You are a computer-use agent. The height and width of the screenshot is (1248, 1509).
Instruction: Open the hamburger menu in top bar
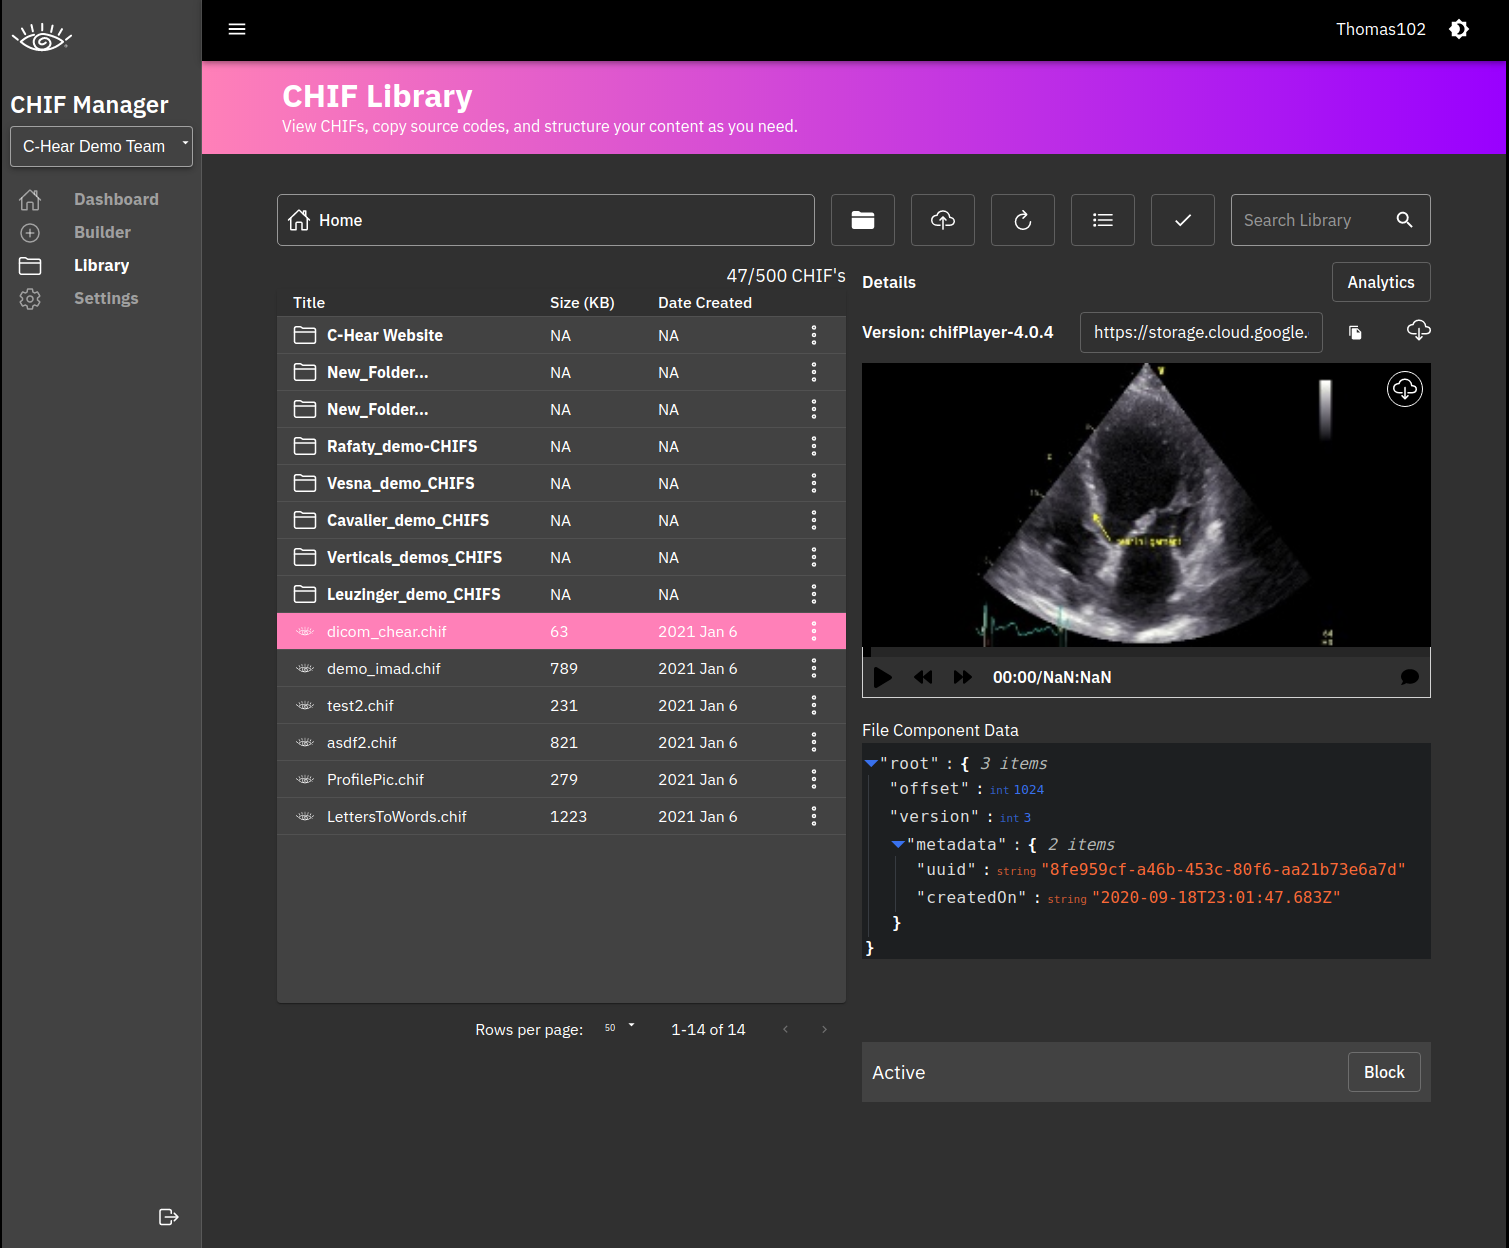click(x=237, y=29)
